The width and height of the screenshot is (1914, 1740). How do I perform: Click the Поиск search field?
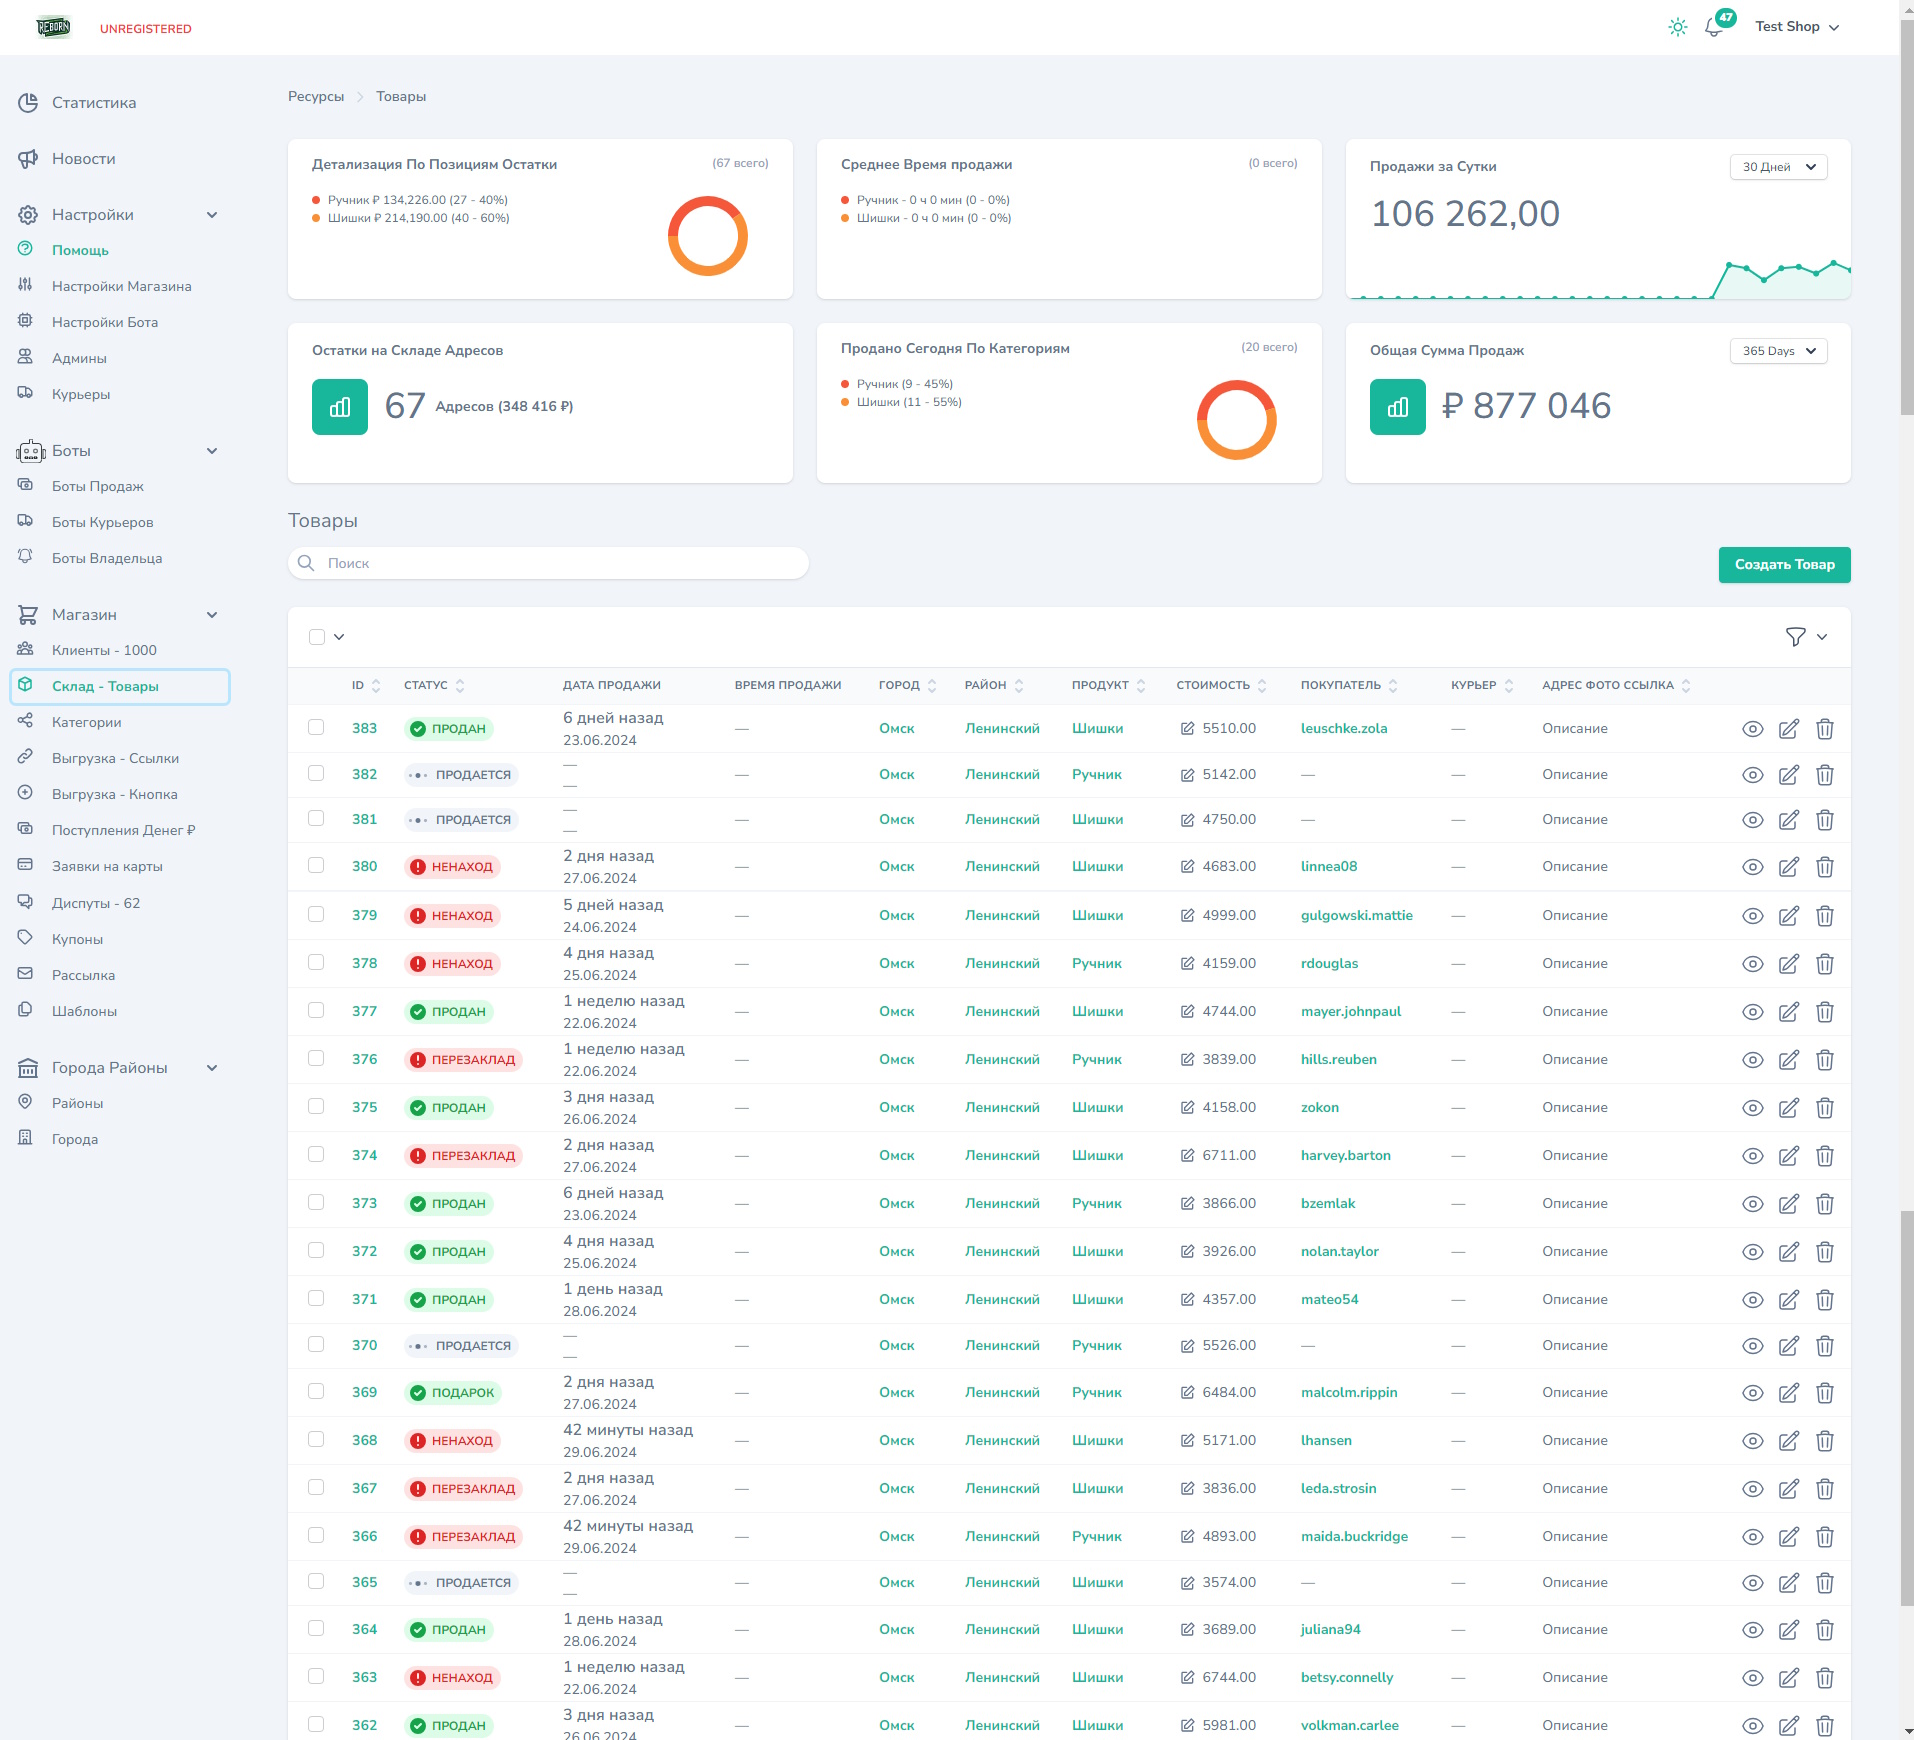(548, 563)
